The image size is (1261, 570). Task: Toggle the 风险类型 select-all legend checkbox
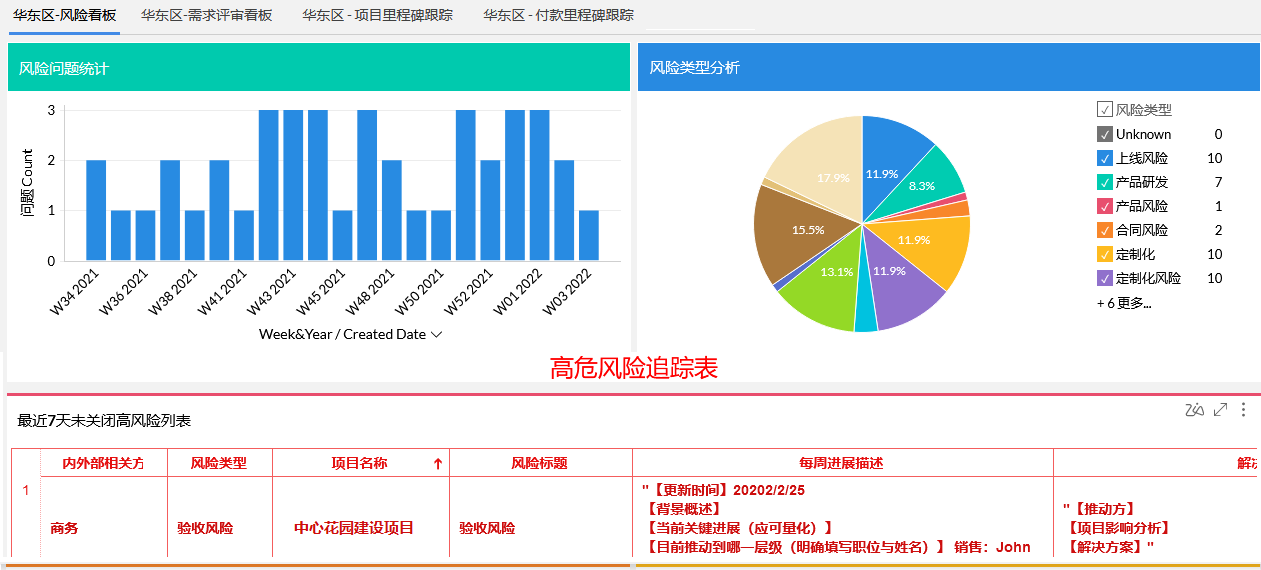click(x=1105, y=110)
